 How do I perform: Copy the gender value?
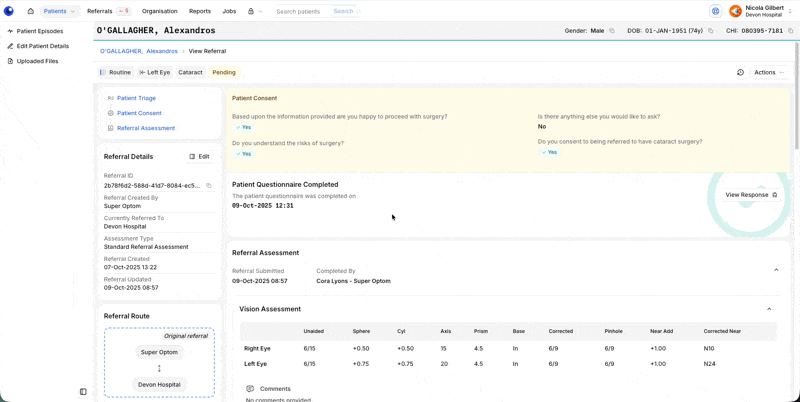click(612, 31)
